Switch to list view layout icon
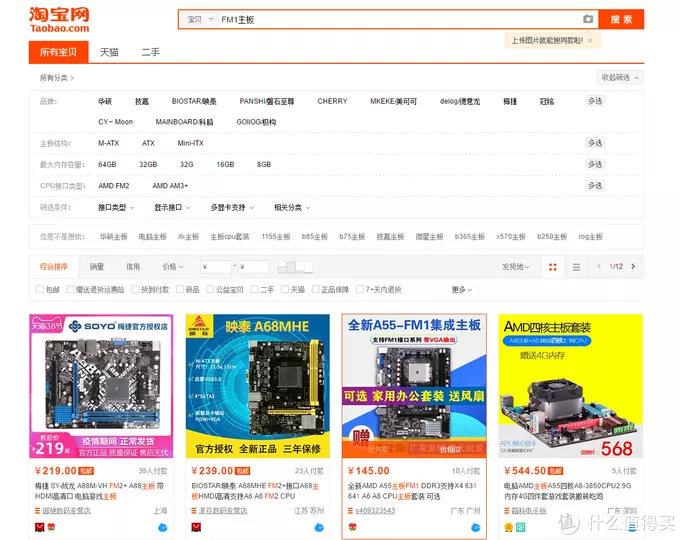This screenshot has width=680, height=540. pos(576,267)
